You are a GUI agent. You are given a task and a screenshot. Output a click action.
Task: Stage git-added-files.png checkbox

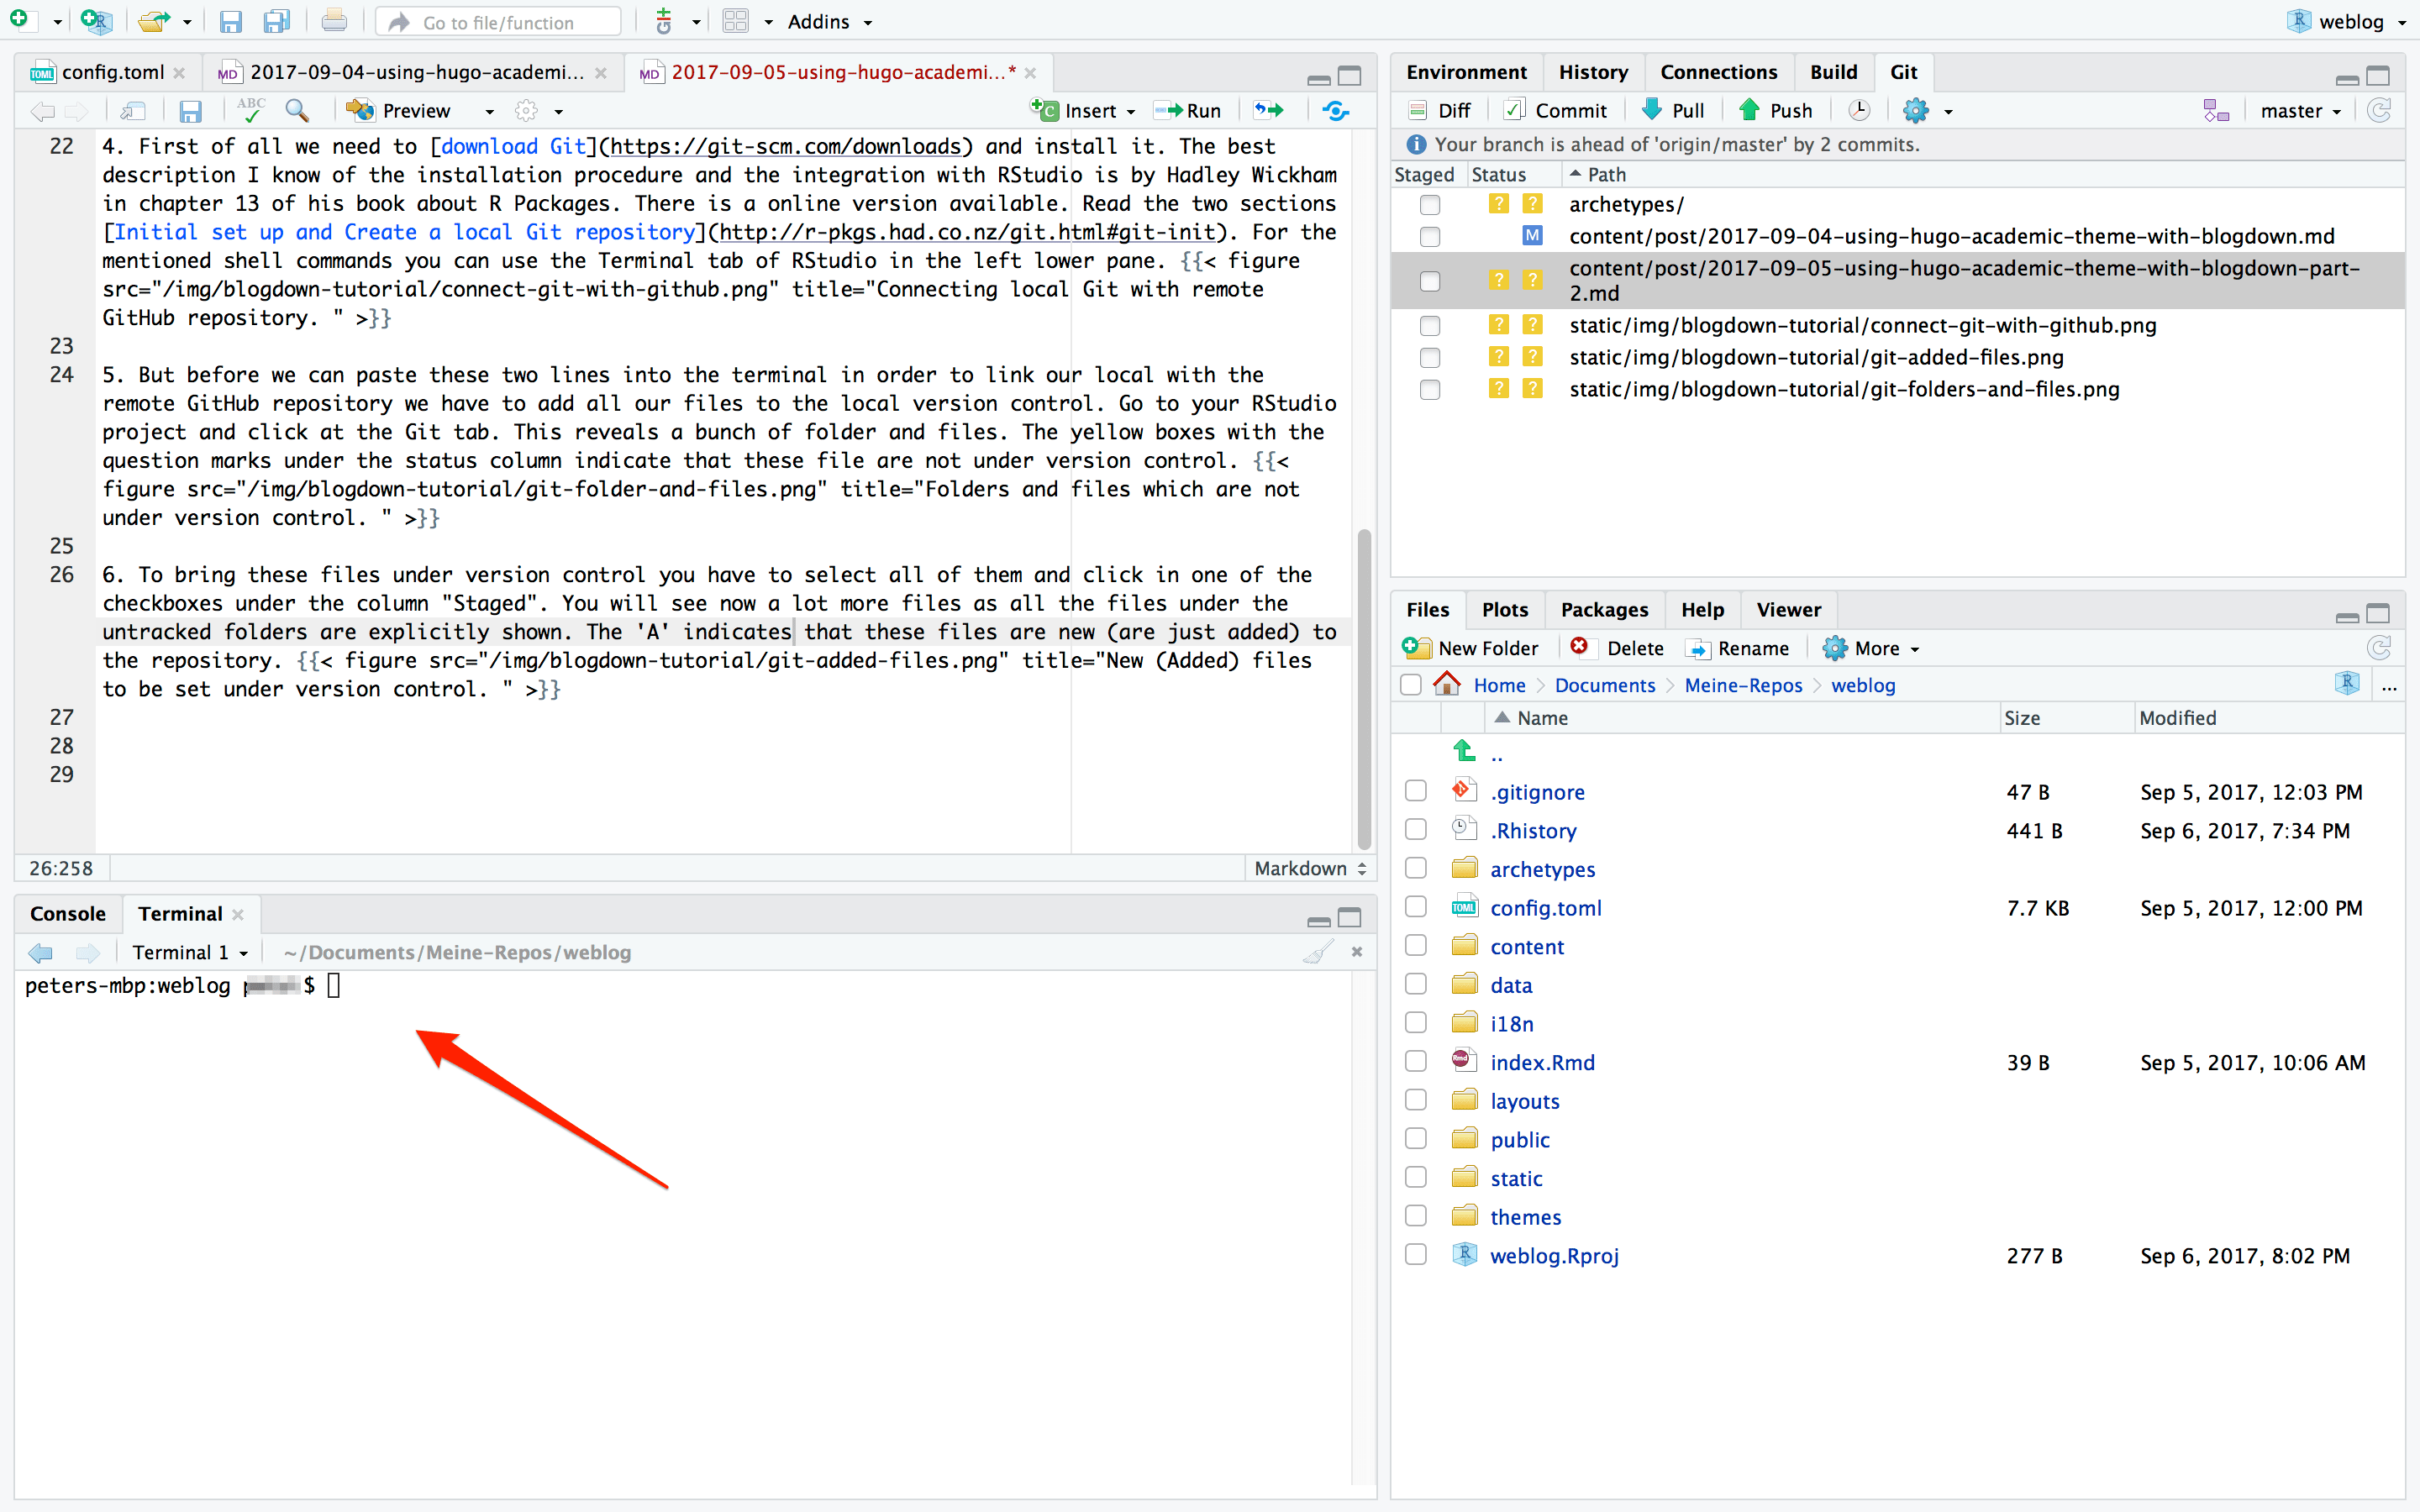click(1430, 358)
